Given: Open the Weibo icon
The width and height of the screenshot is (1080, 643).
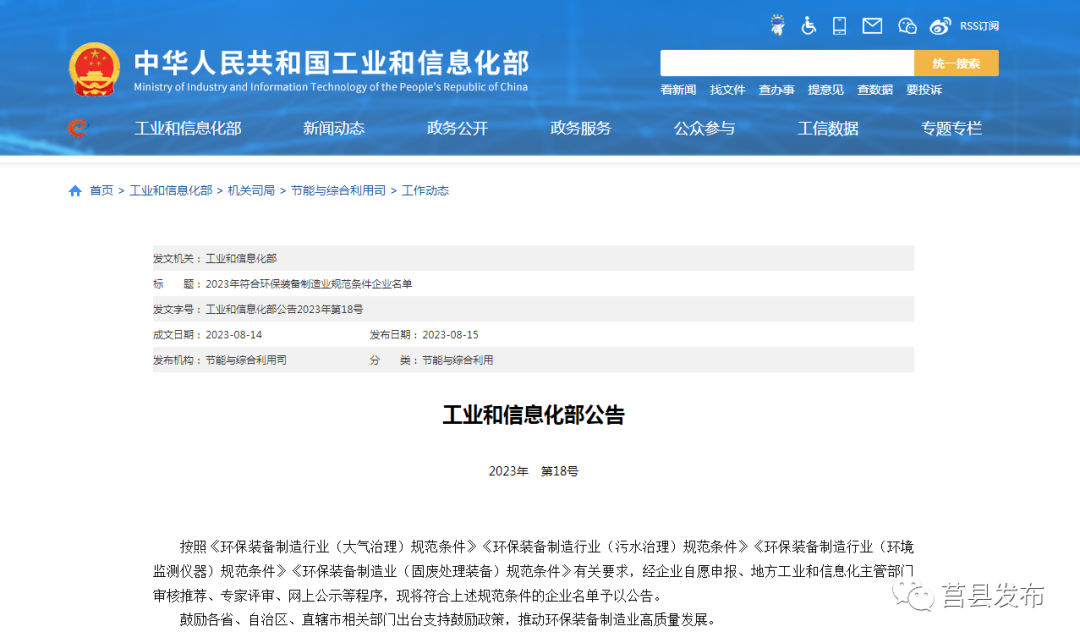Looking at the screenshot, I should [940, 26].
